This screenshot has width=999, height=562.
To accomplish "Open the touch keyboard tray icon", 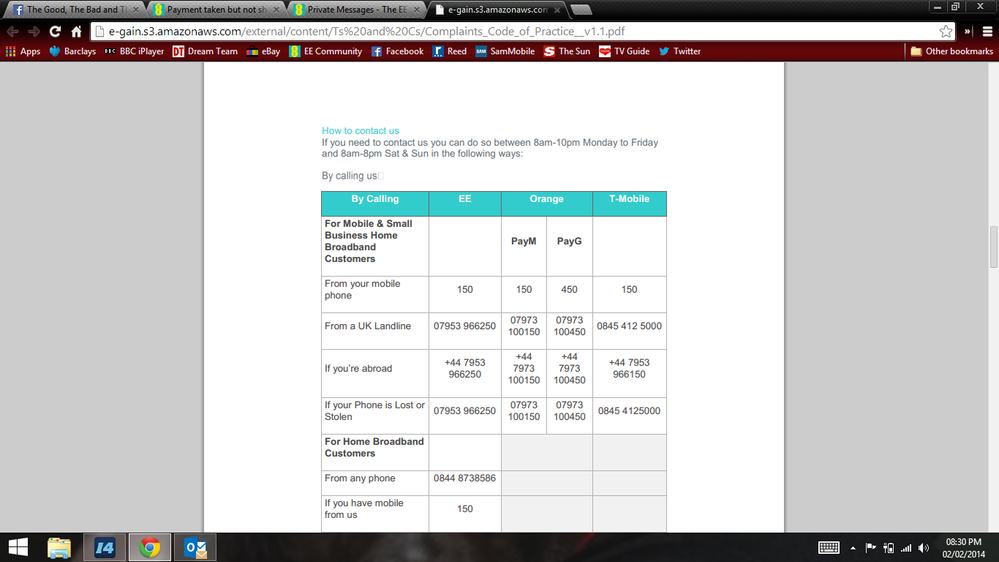I will point(828,547).
